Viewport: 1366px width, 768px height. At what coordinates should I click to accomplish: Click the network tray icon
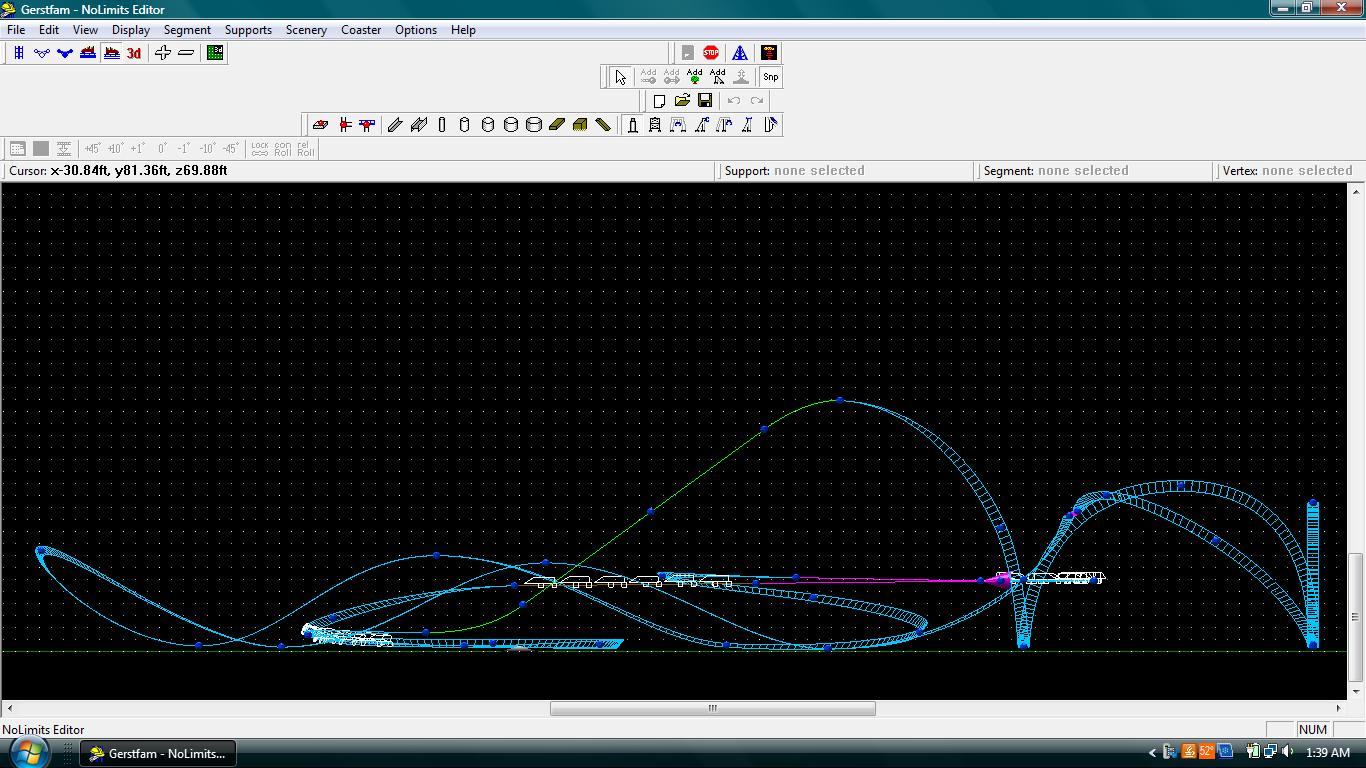pyautogui.click(x=1269, y=752)
